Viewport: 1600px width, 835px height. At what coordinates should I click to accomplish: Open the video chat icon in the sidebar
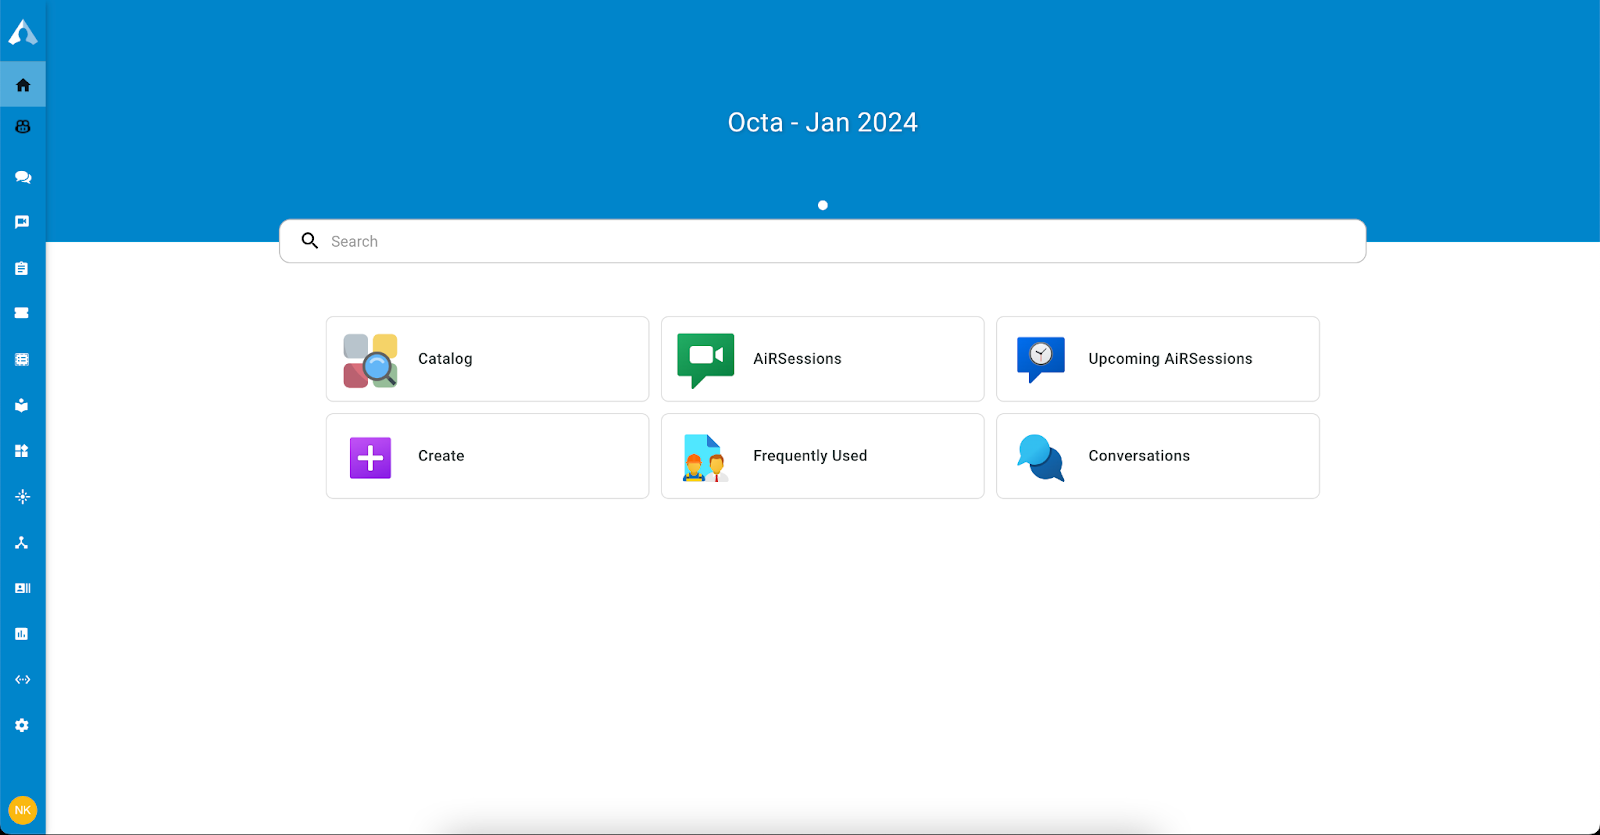pos(22,222)
